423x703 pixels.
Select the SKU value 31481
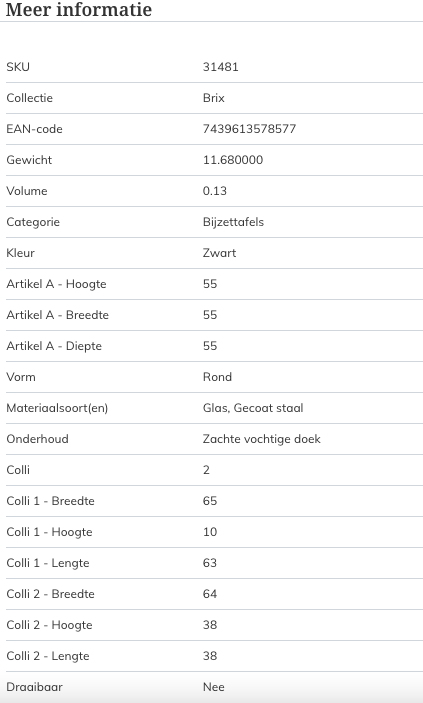pos(220,67)
